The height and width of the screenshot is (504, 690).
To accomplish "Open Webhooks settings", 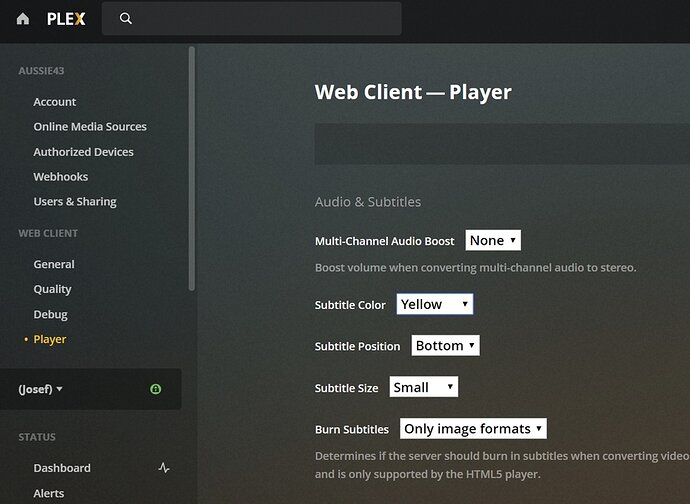I will (x=61, y=177).
